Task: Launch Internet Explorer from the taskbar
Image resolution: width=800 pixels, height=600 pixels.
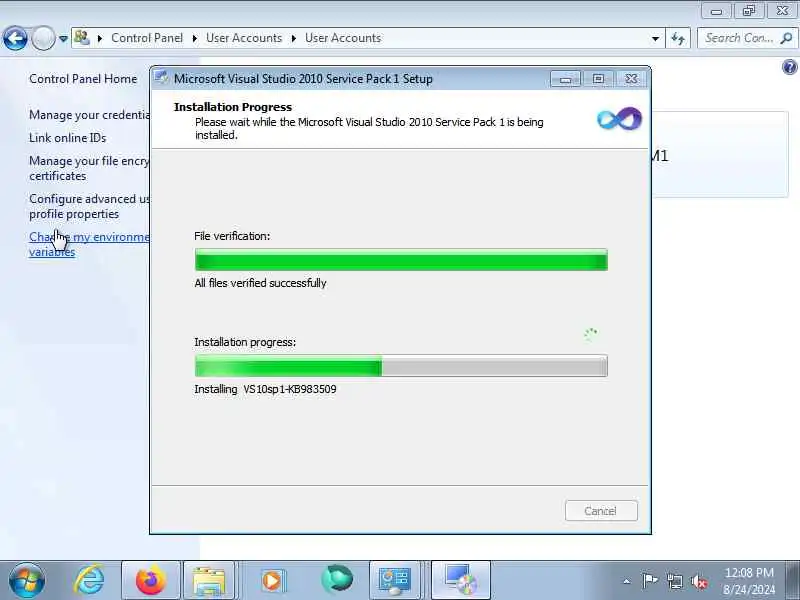Action: coord(89,581)
